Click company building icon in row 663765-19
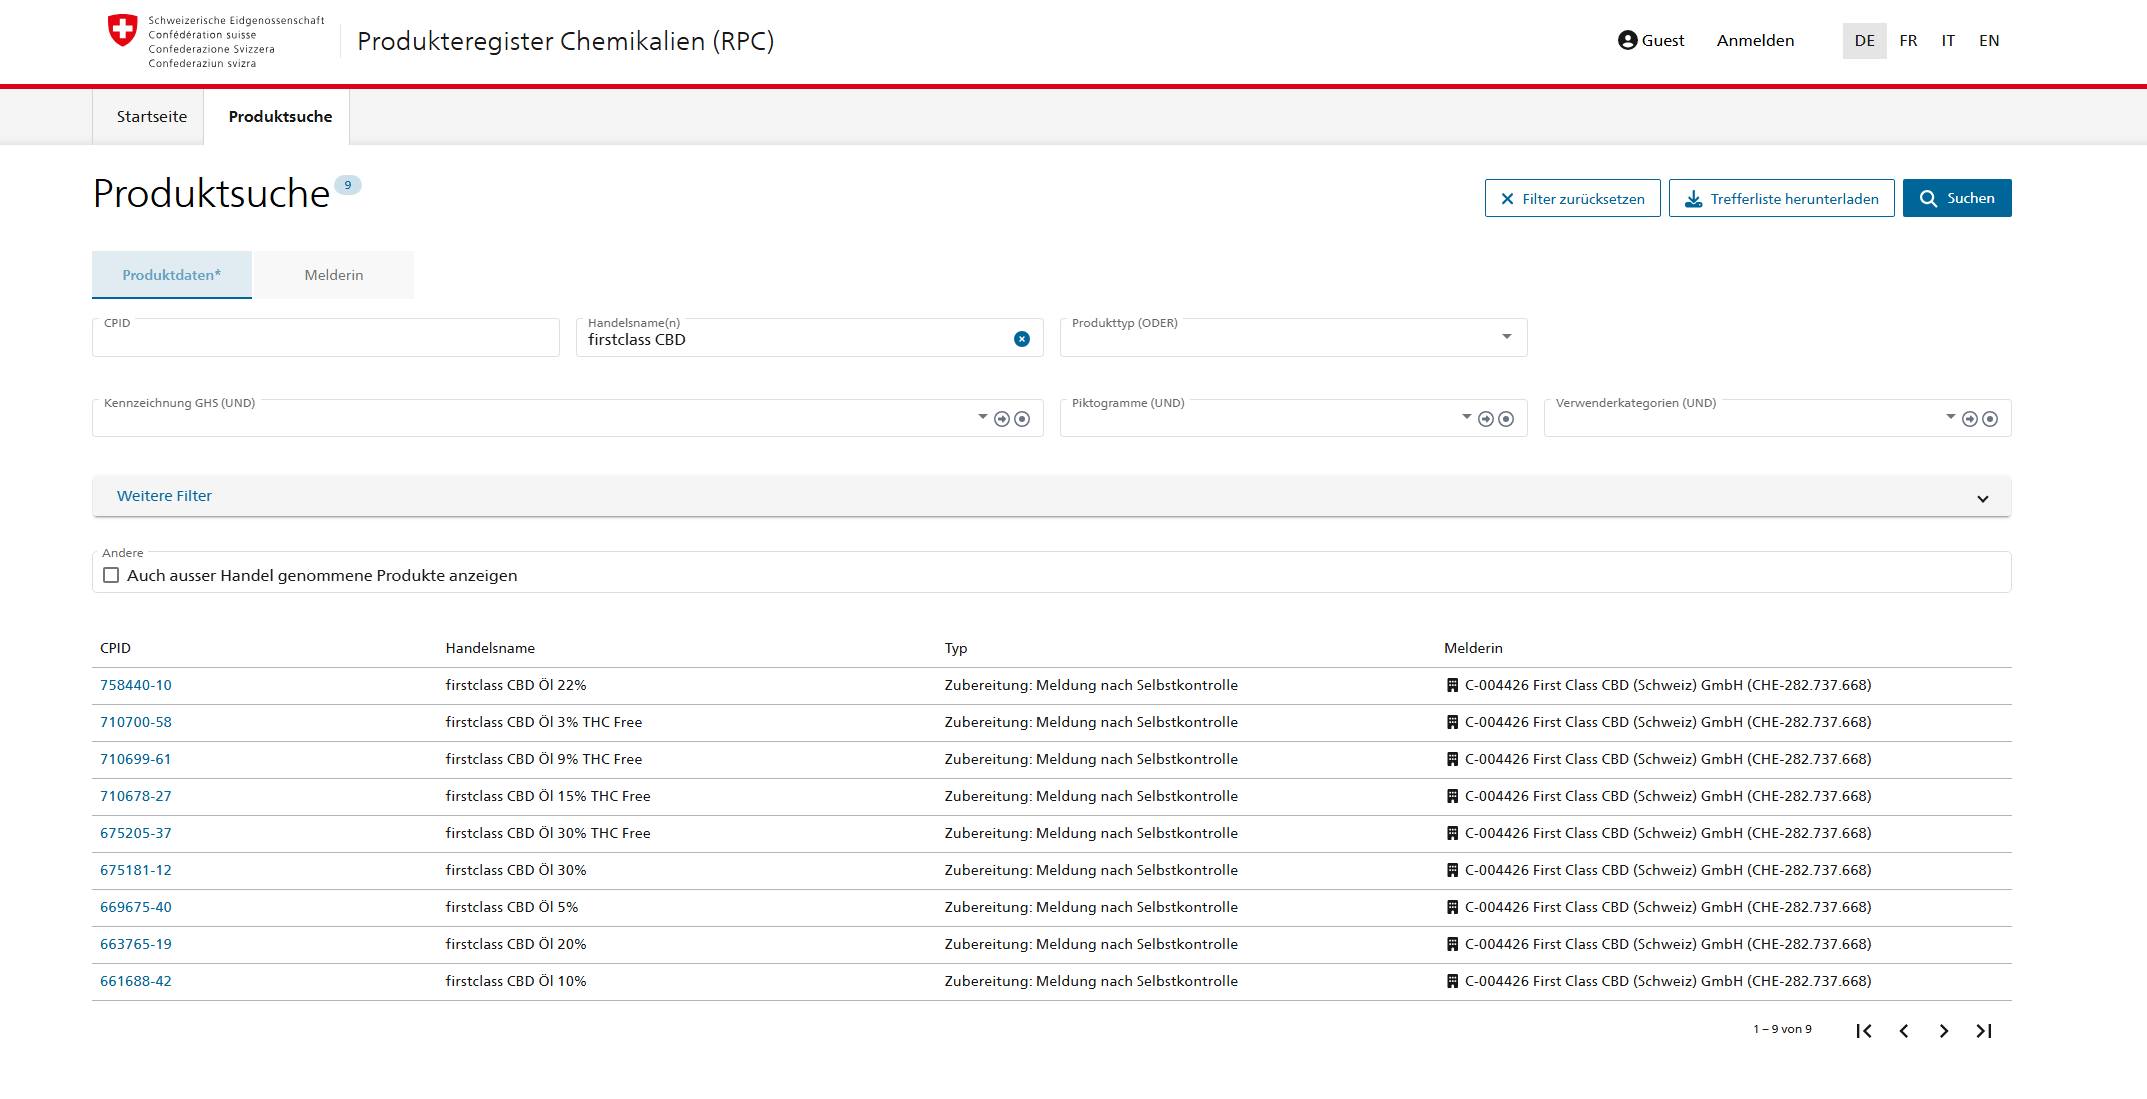 1452,944
